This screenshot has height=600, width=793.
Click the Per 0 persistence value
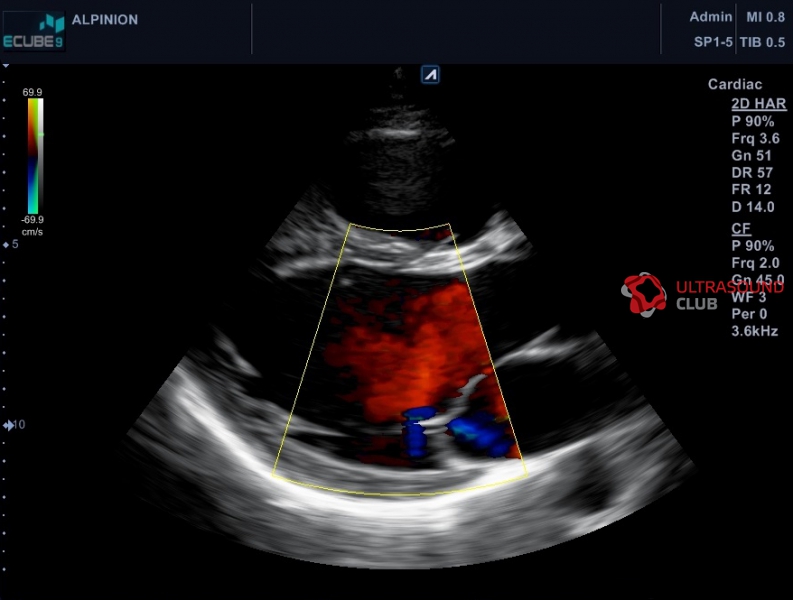click(749, 314)
